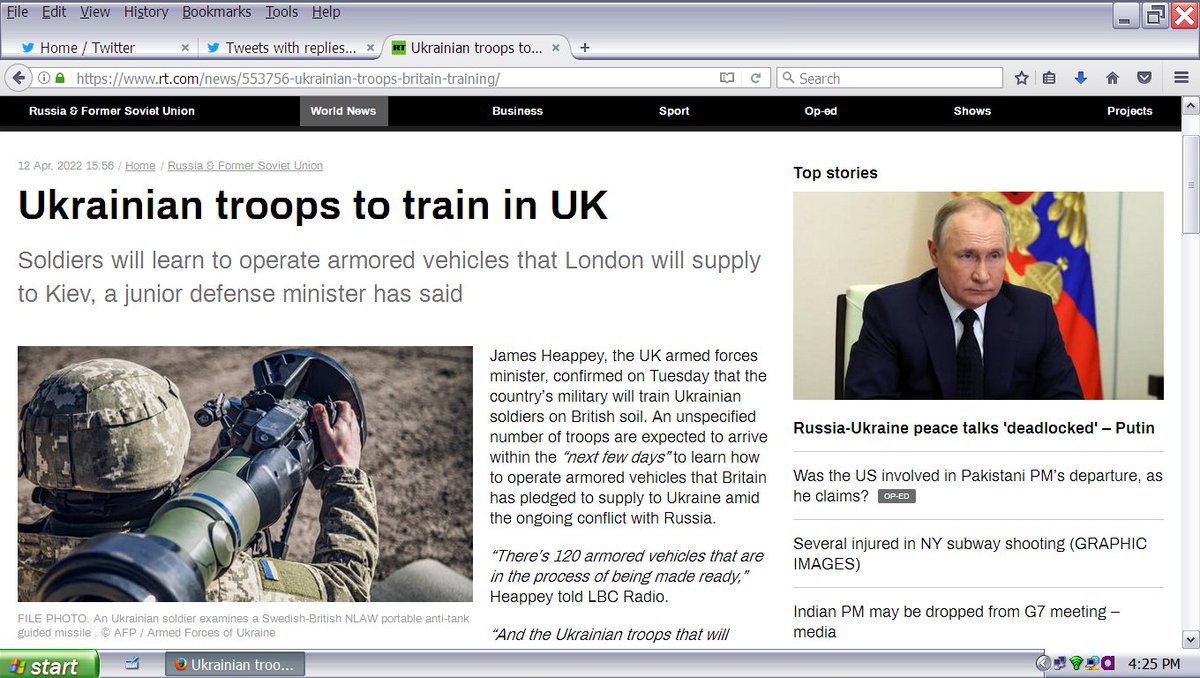1200x678 pixels.
Task: Open Op-ed navigation item
Action: (820, 111)
